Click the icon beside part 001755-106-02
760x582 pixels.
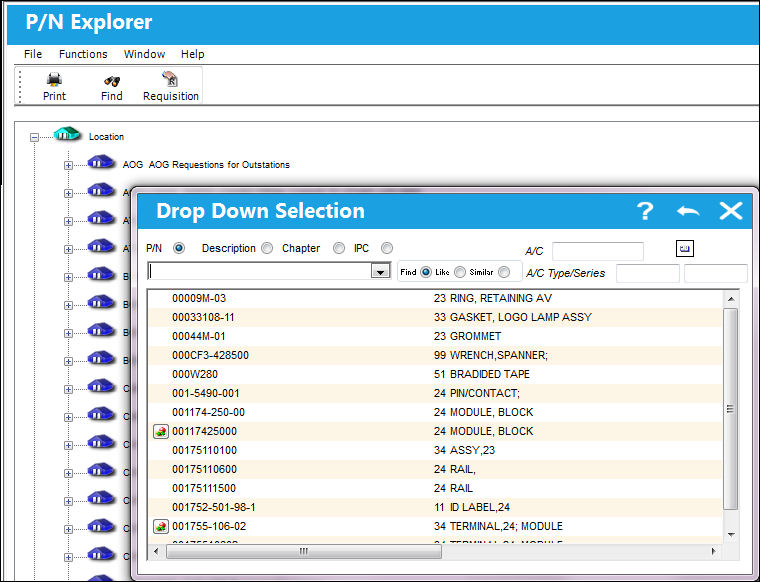coord(161,526)
